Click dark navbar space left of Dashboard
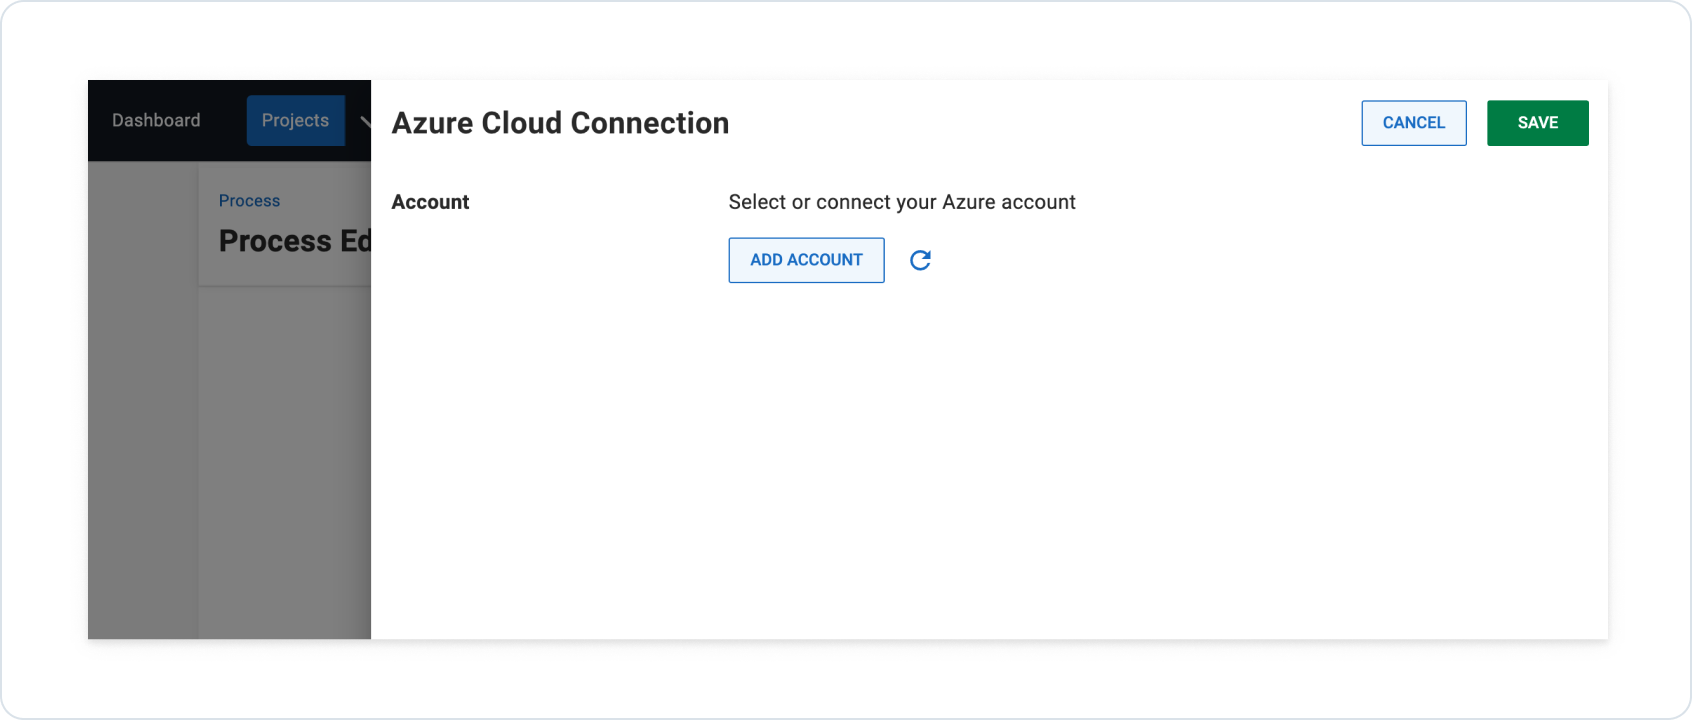This screenshot has height=720, width=1692. [99, 120]
